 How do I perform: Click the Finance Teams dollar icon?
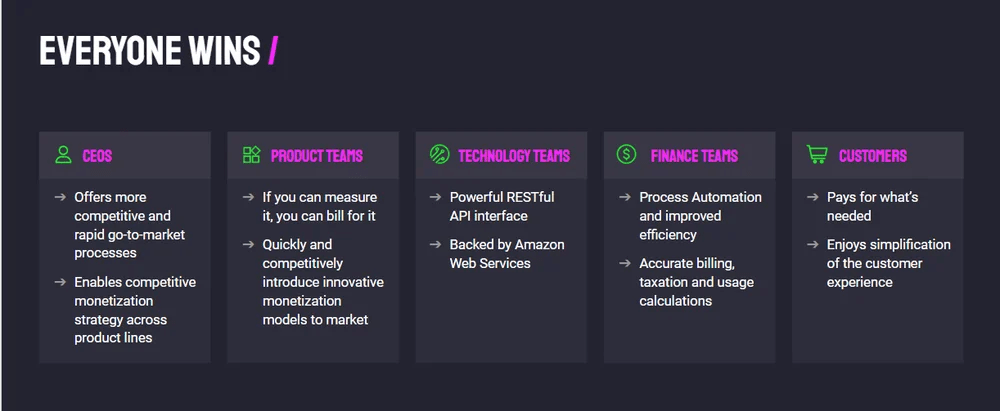(627, 155)
